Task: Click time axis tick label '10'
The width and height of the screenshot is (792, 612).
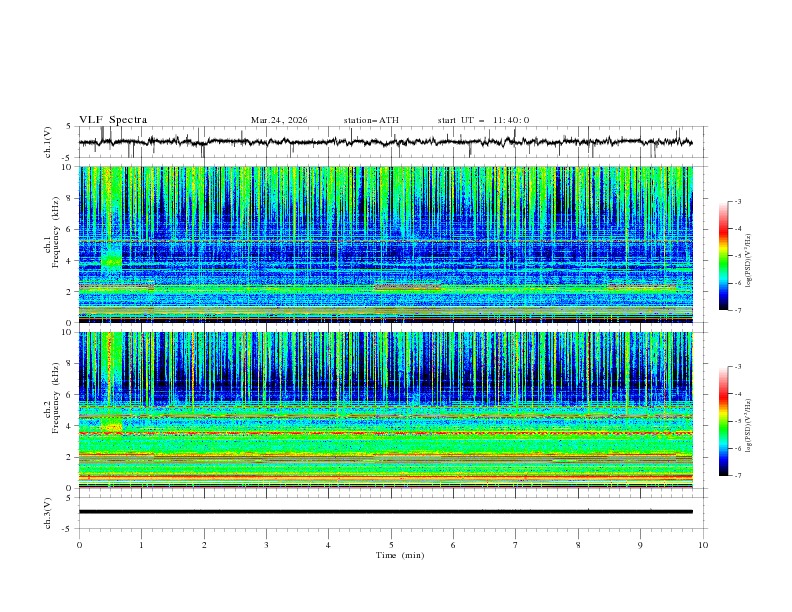Action: (x=703, y=545)
